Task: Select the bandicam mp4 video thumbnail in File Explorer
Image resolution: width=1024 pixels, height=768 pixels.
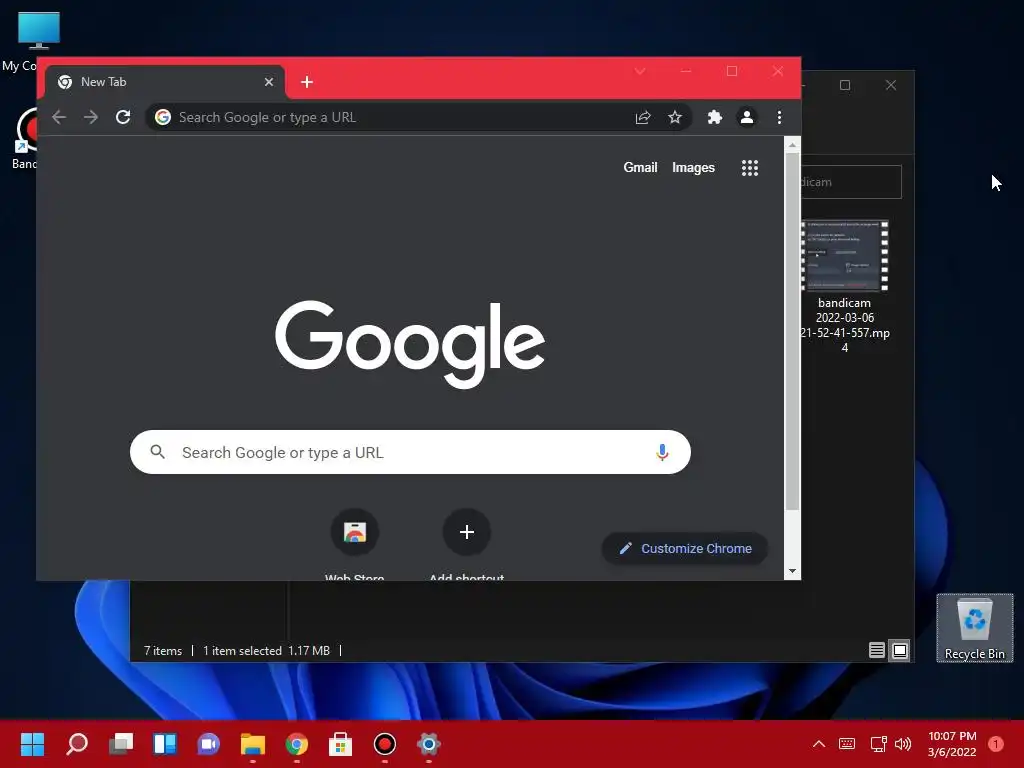Action: click(845, 255)
